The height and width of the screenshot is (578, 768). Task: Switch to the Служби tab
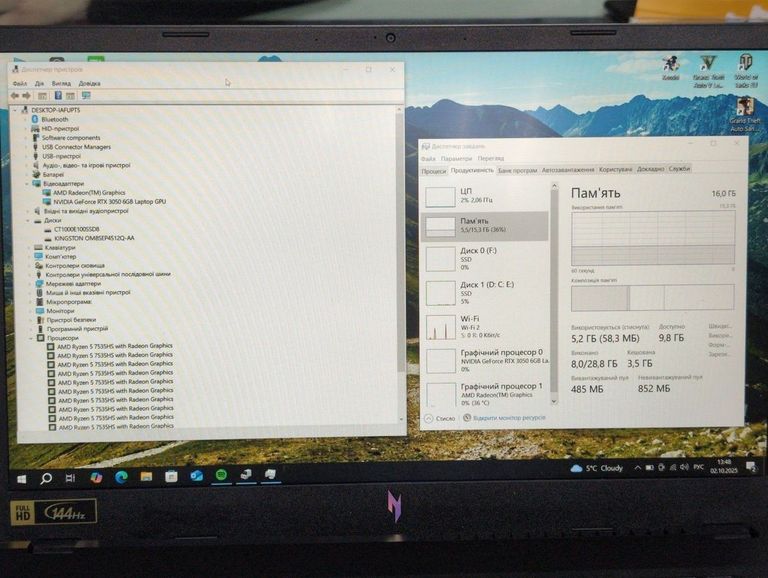679,169
